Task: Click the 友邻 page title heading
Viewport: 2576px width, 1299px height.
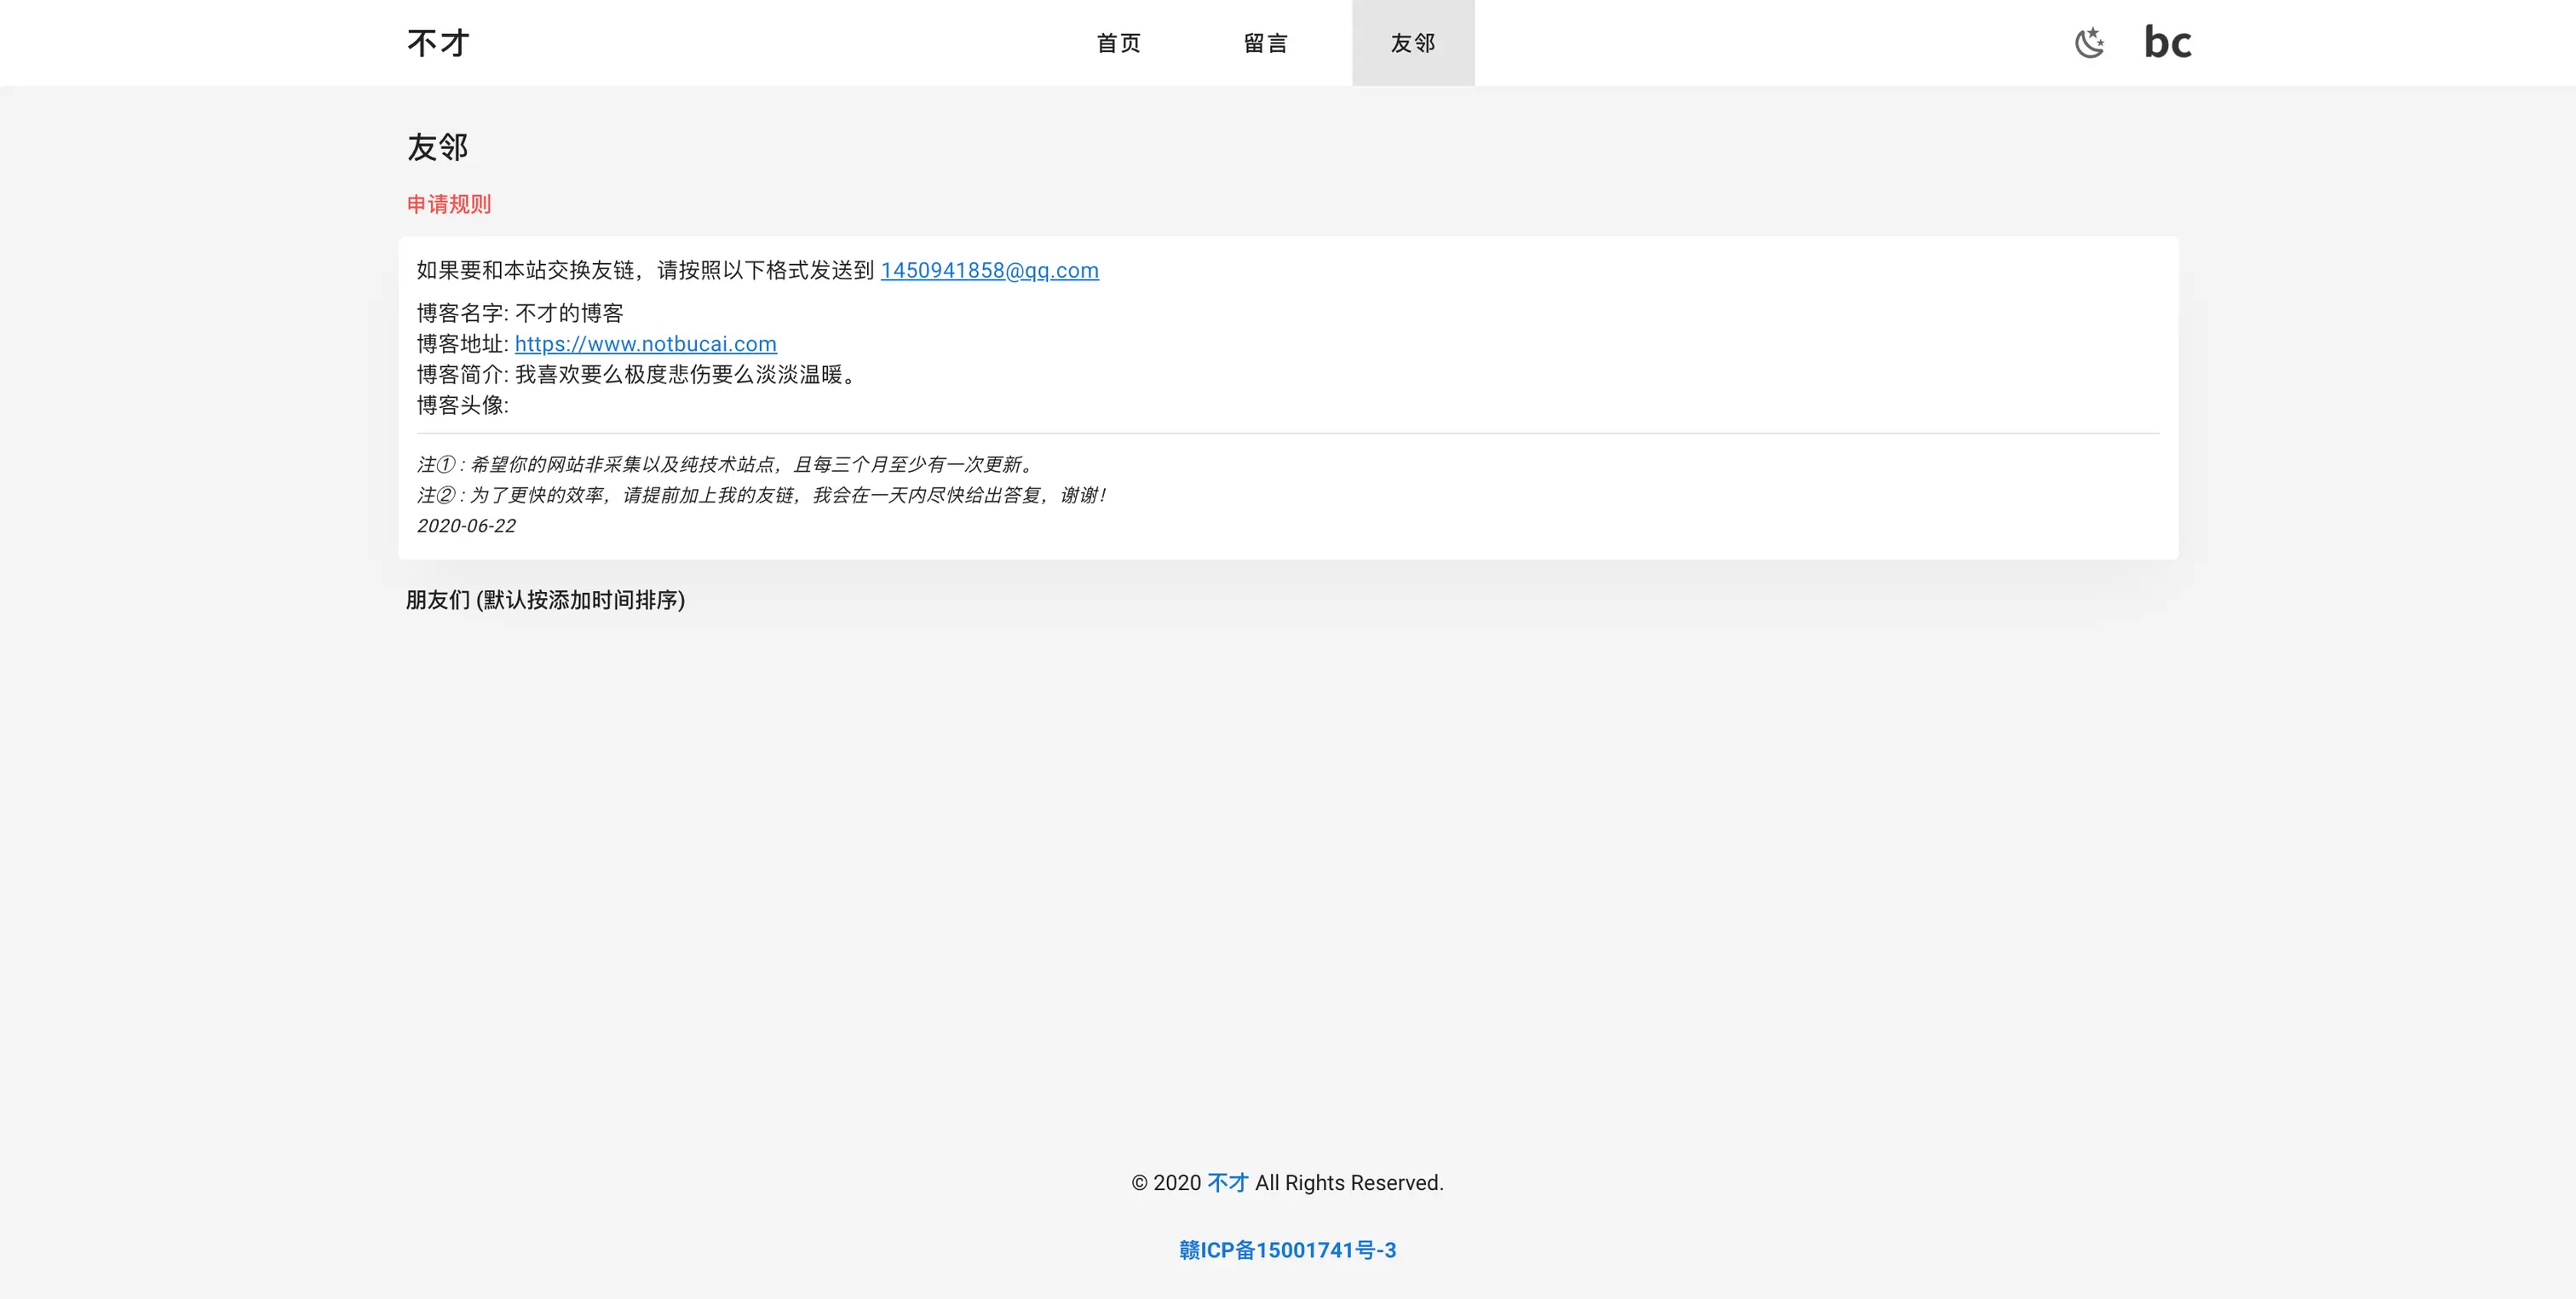Action: (x=437, y=147)
